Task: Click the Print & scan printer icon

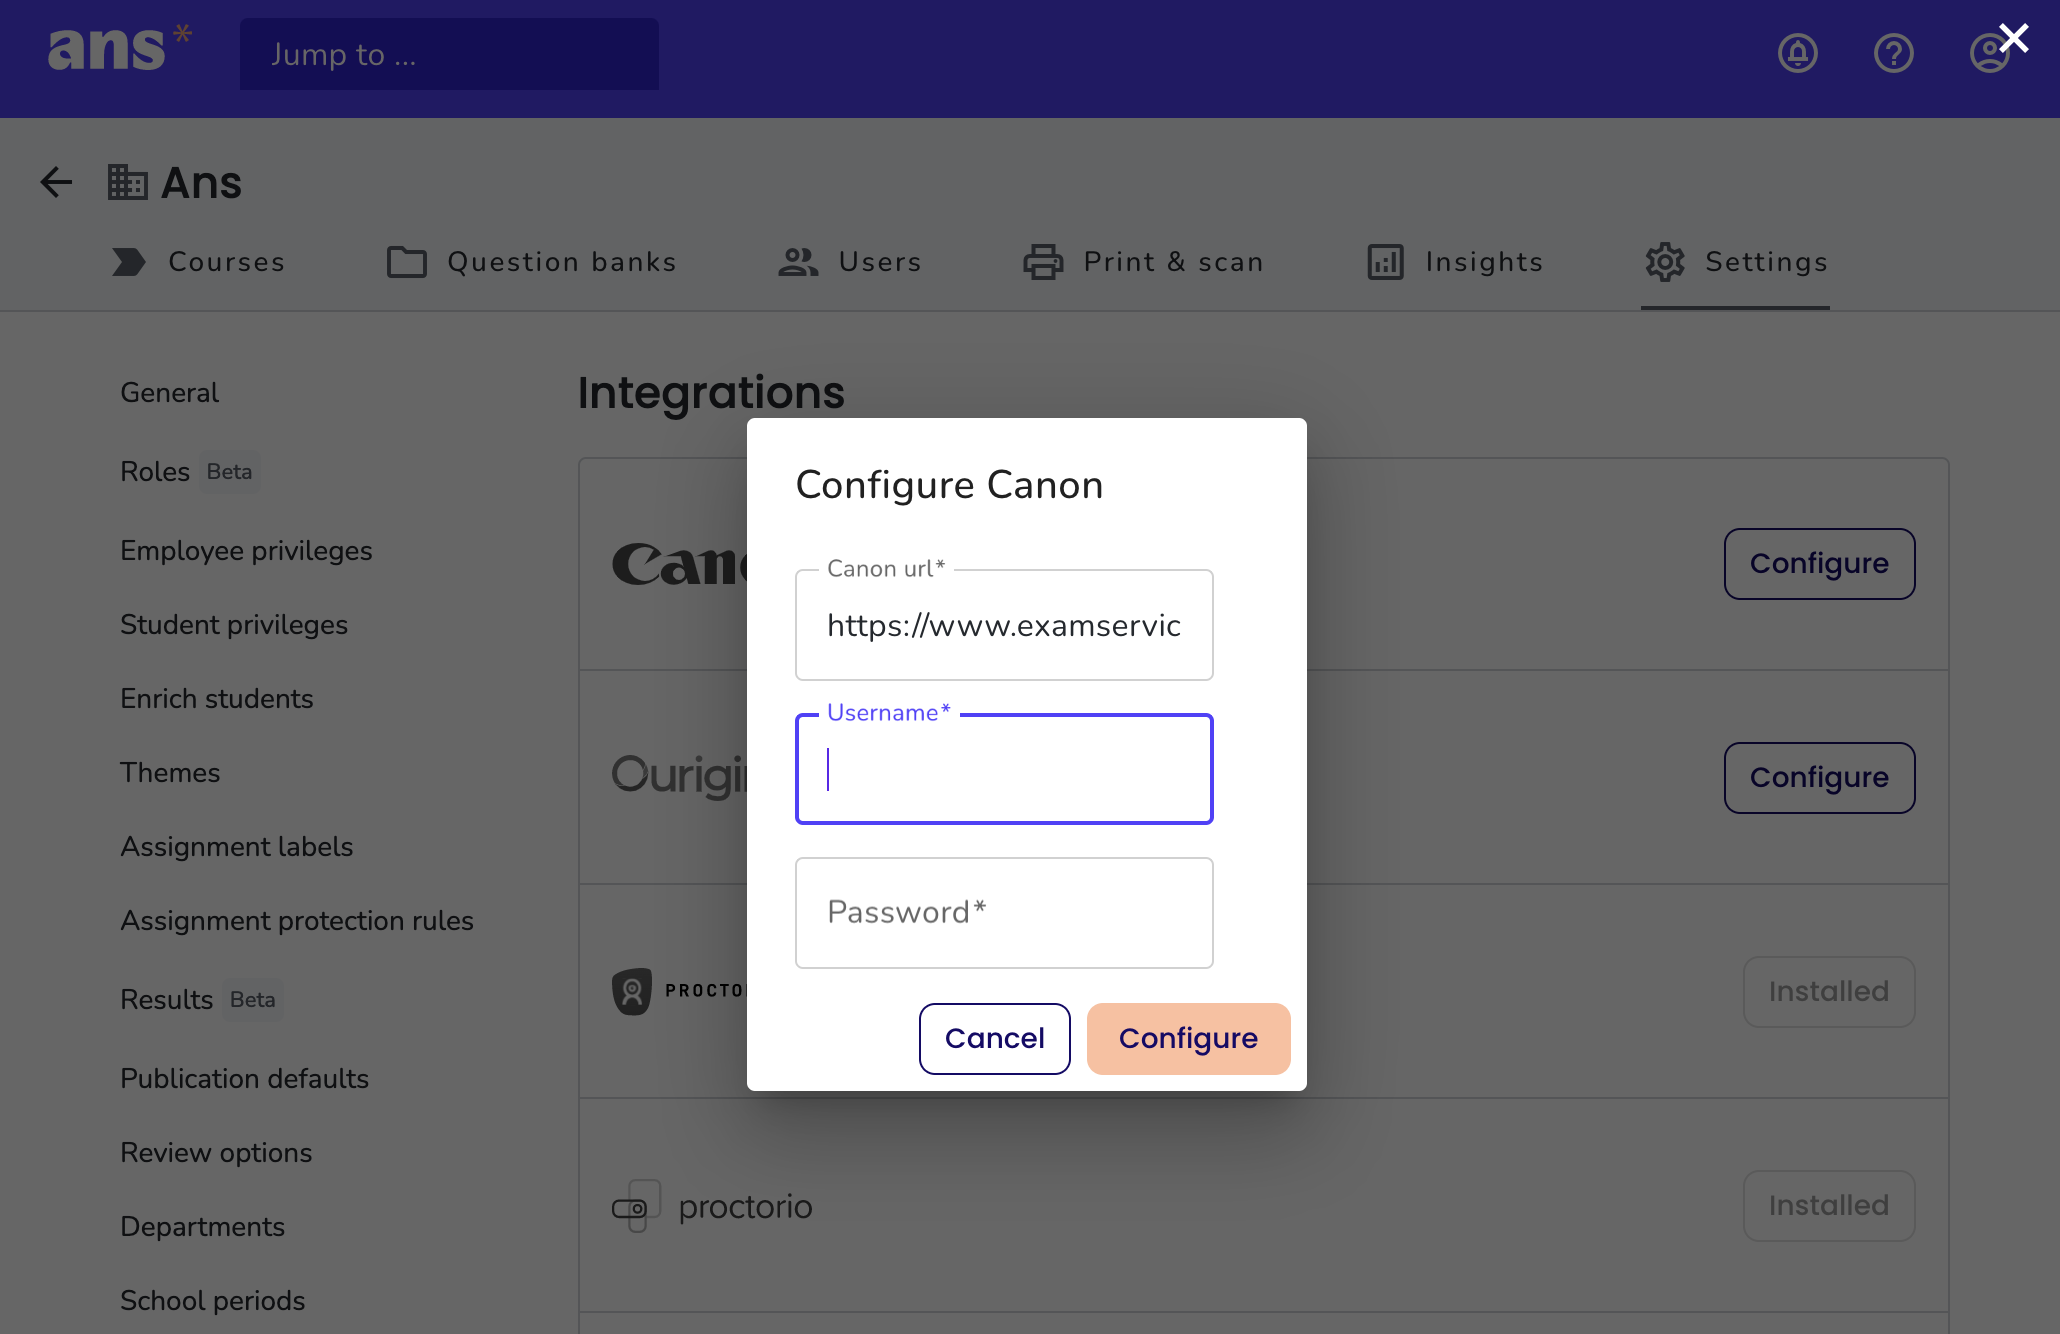Action: [1043, 262]
